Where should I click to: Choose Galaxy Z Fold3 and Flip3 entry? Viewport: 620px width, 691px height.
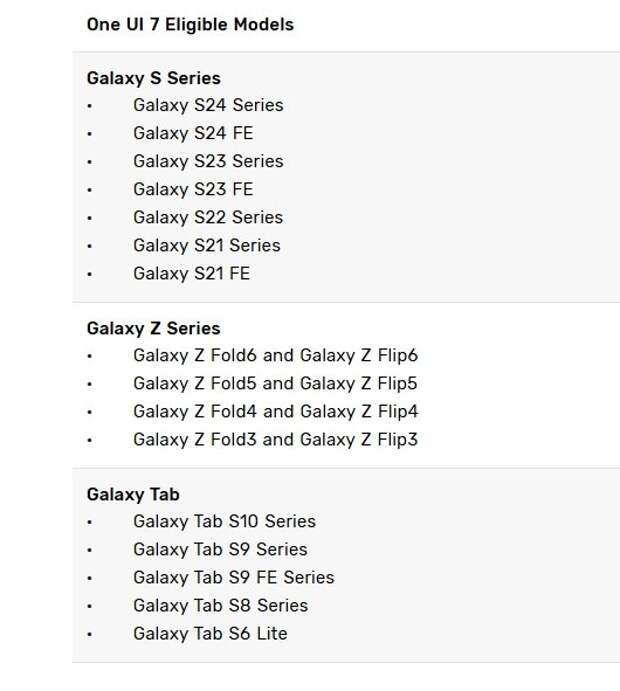276,440
